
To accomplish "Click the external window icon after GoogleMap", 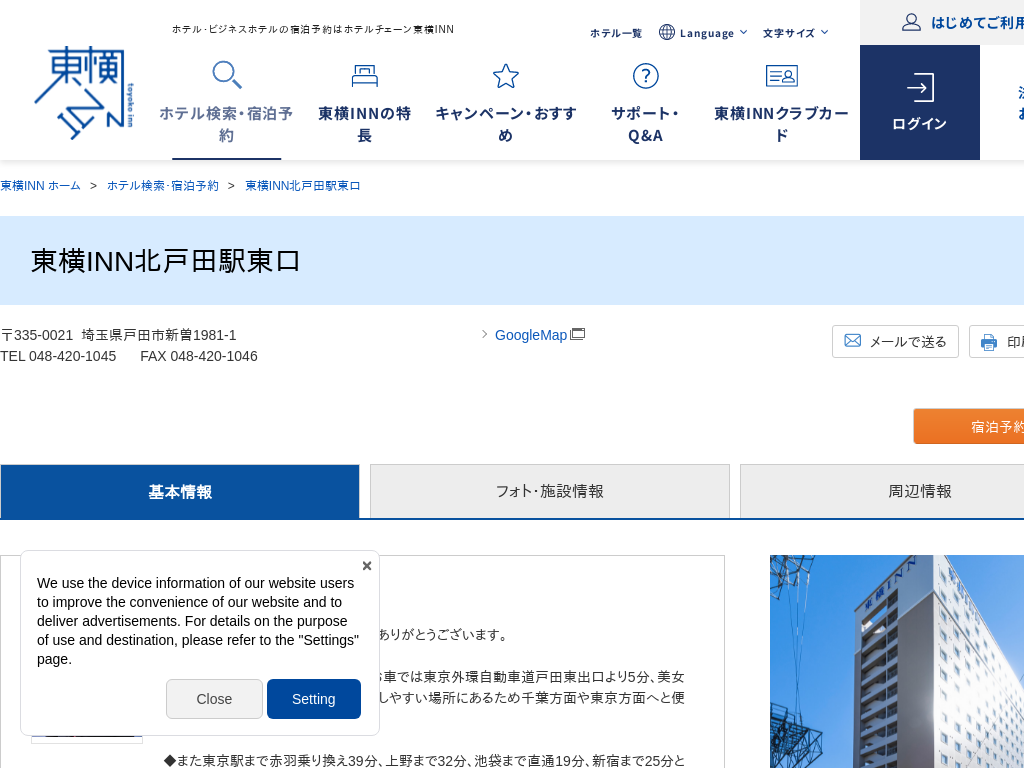I will [x=577, y=334].
